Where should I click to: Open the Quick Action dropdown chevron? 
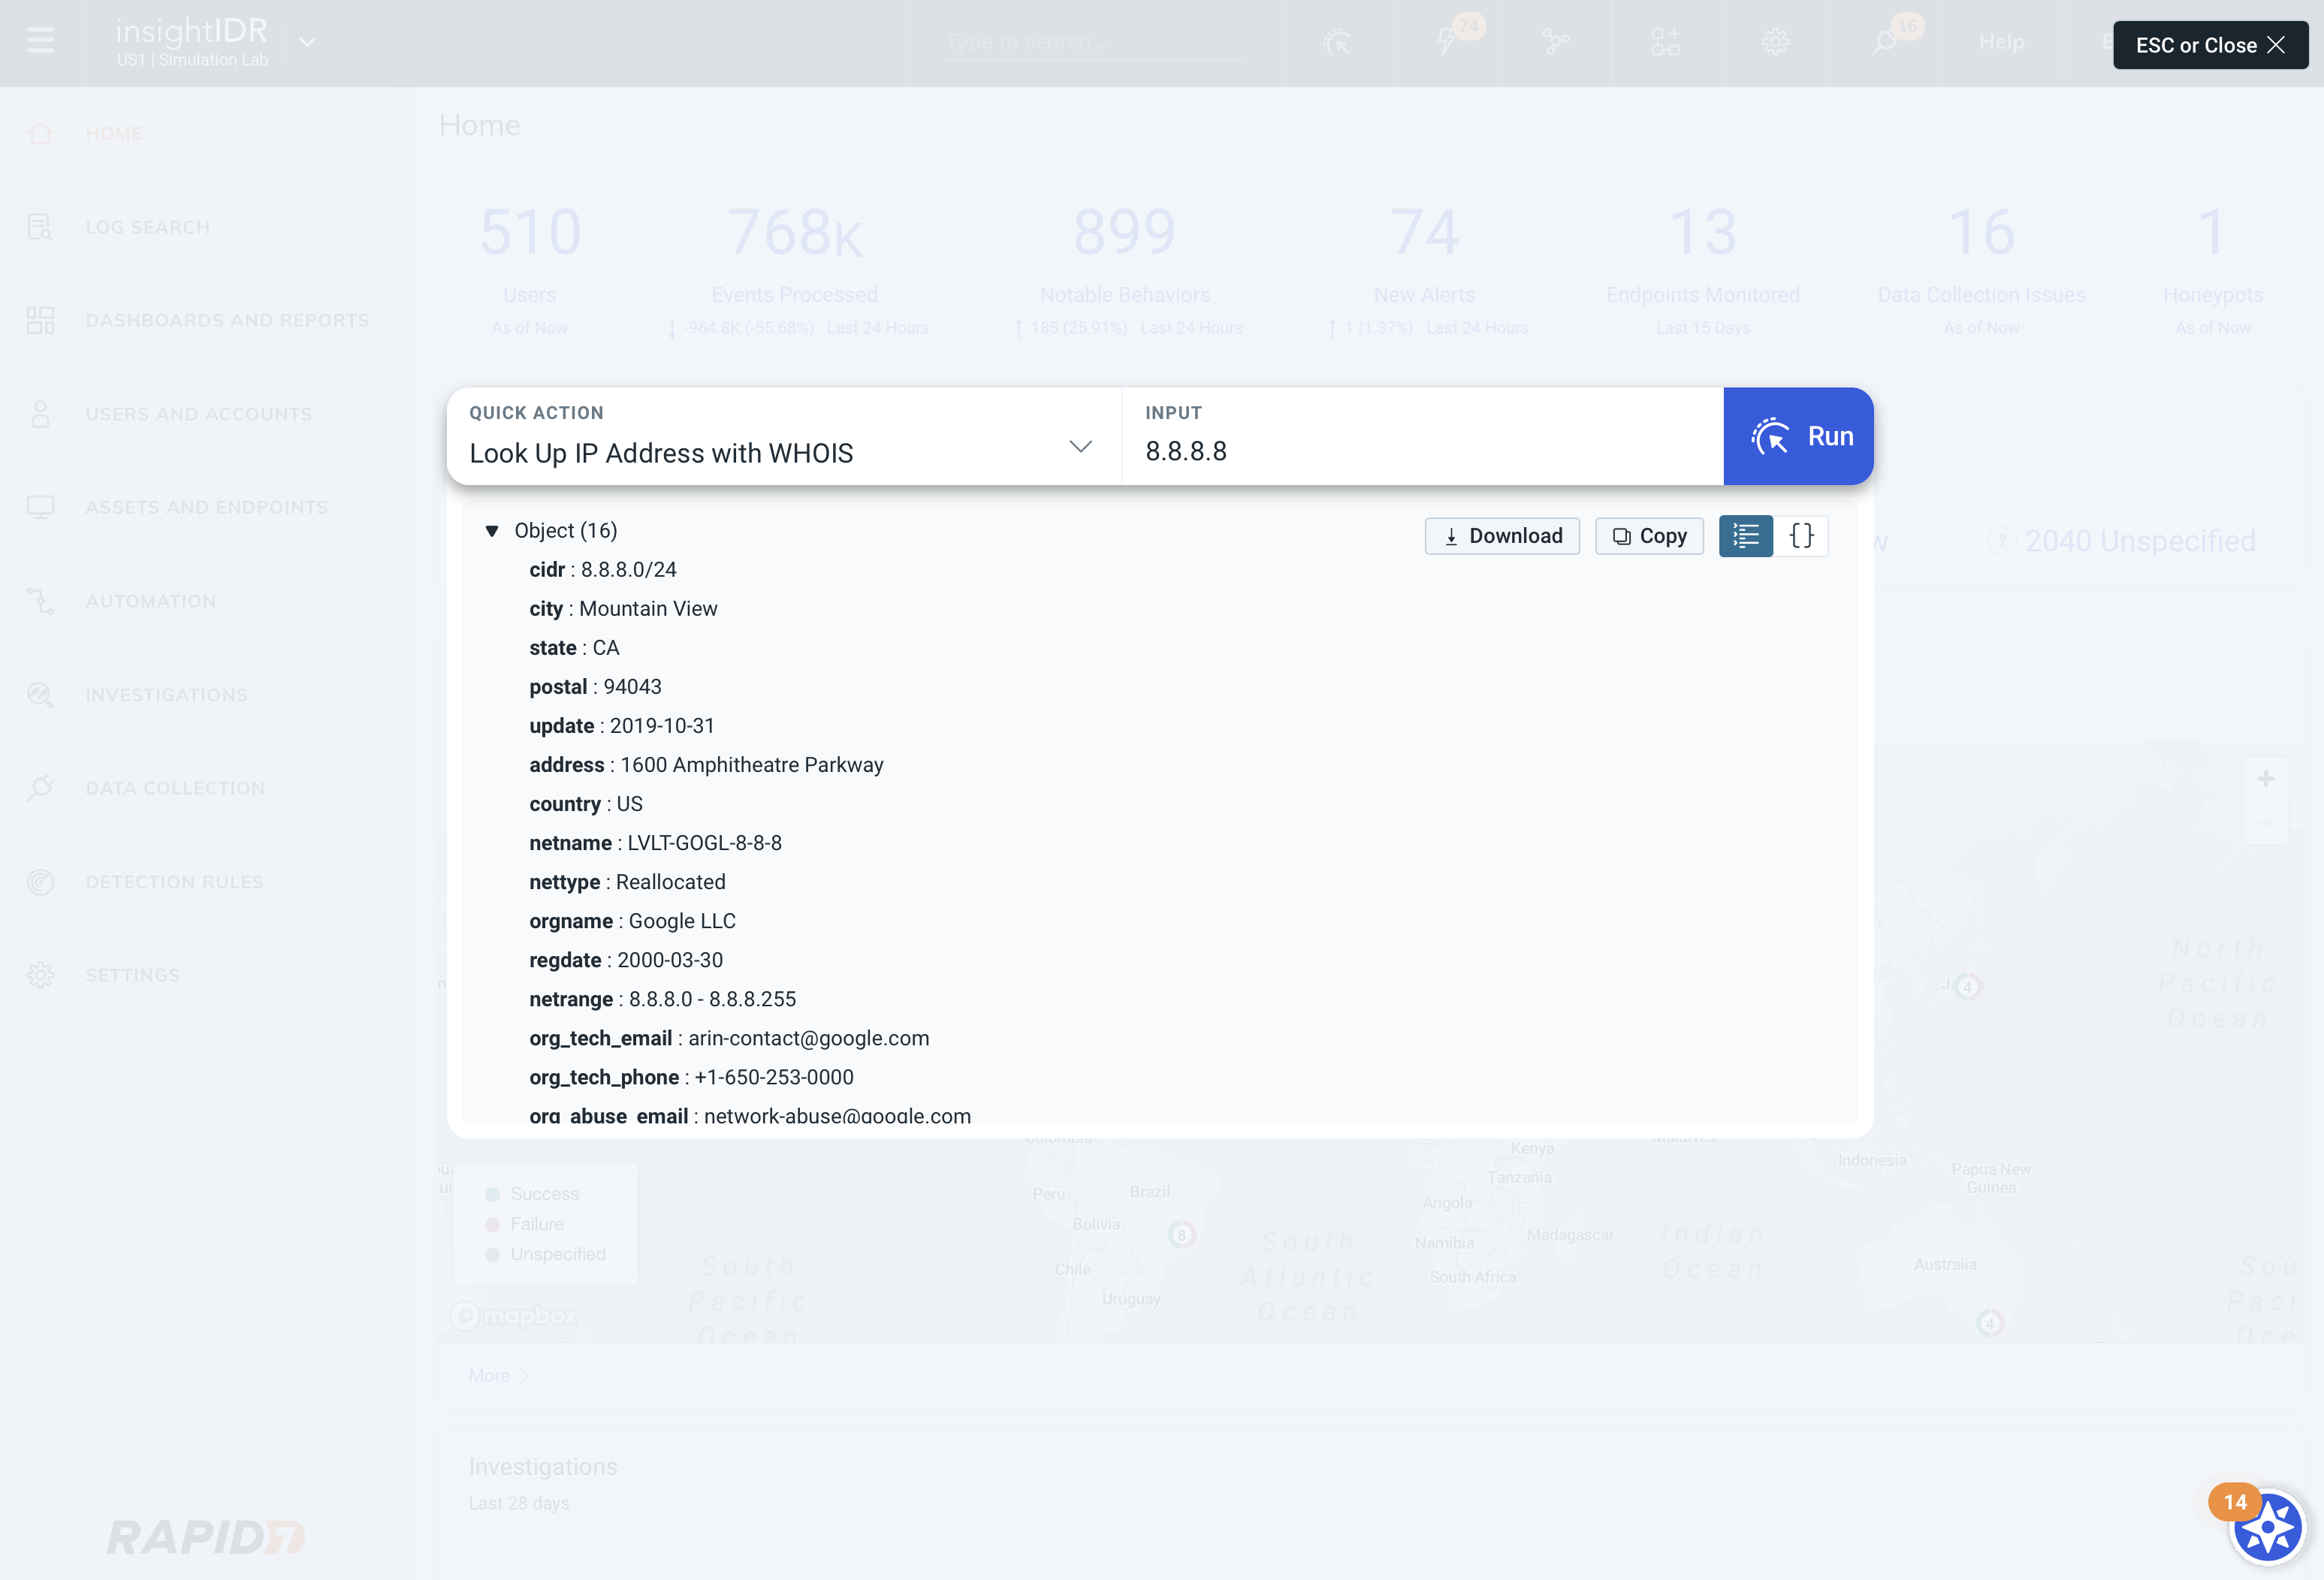1080,446
